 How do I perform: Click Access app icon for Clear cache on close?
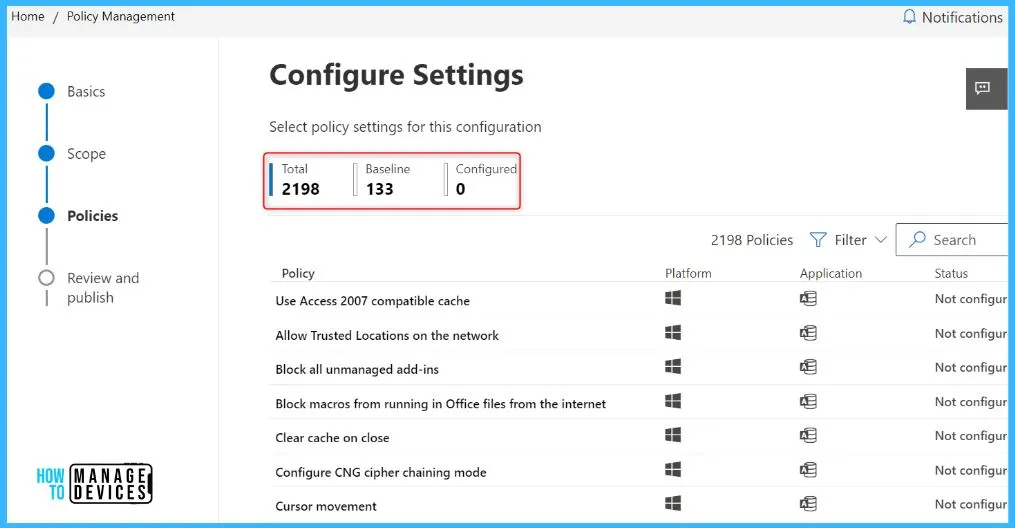[808, 435]
